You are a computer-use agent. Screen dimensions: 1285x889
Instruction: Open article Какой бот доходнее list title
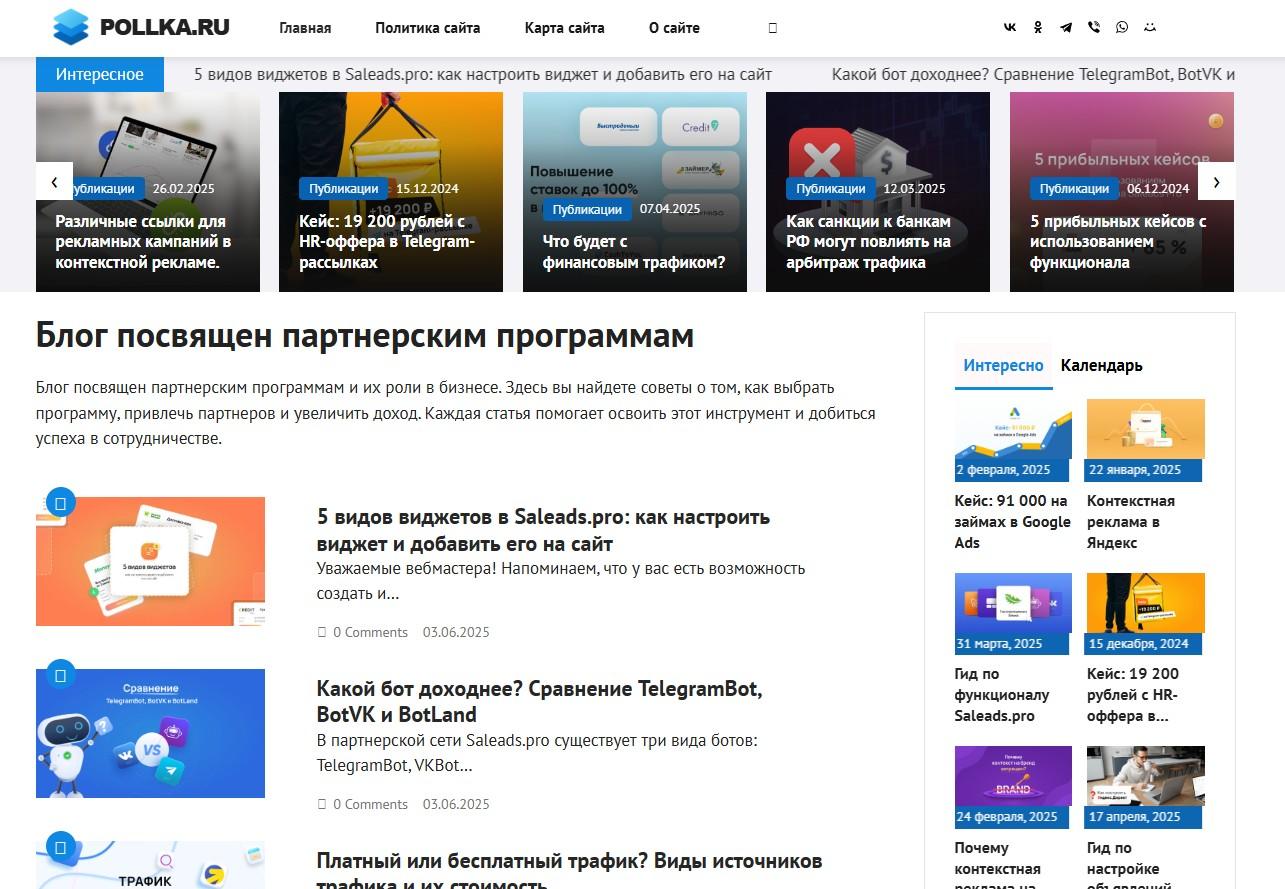[x=539, y=702]
